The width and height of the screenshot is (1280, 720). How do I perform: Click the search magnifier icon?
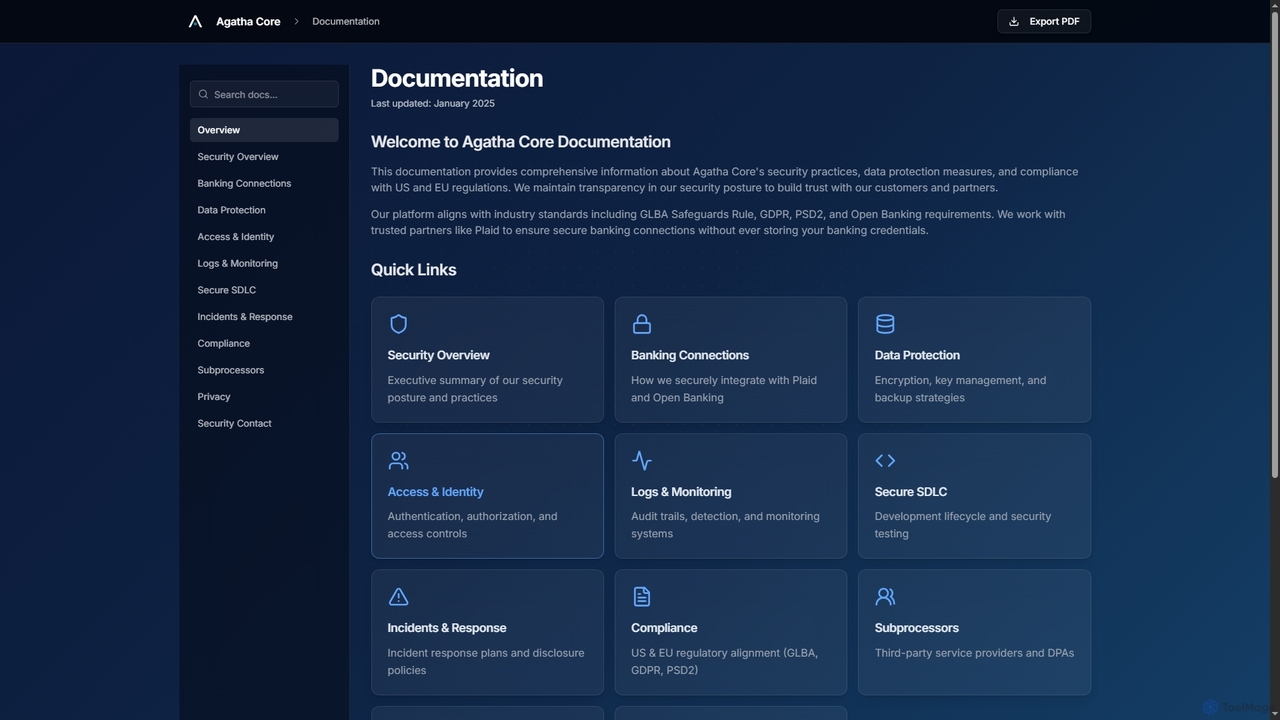[x=204, y=94]
